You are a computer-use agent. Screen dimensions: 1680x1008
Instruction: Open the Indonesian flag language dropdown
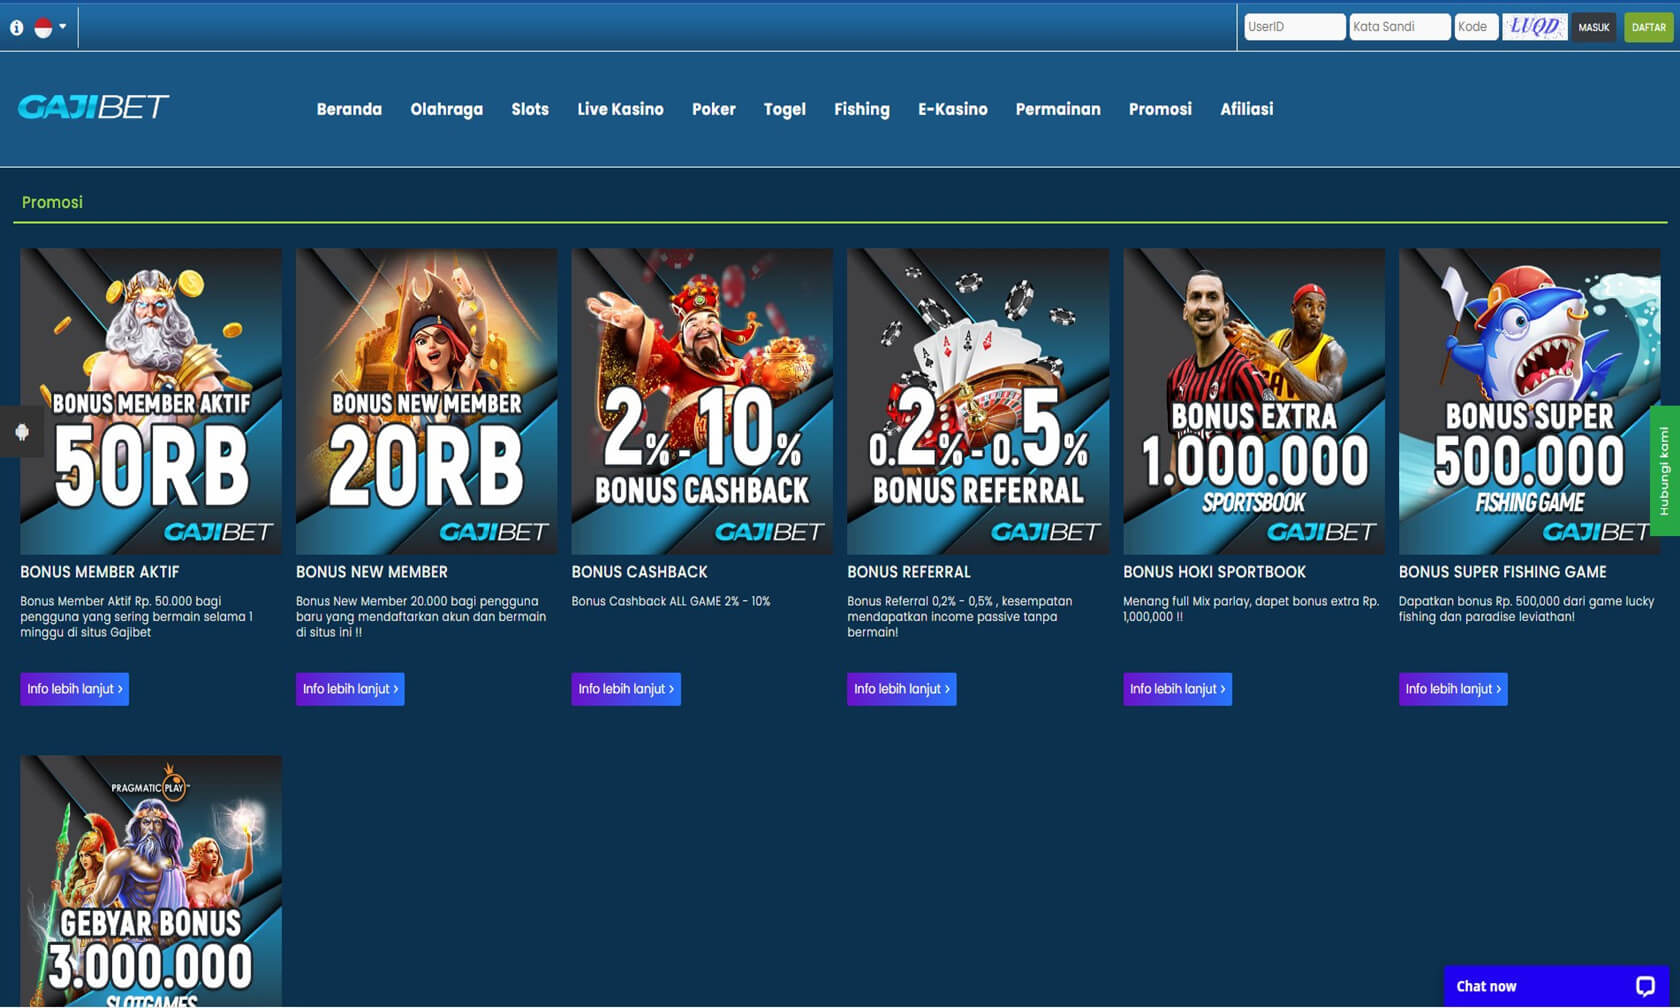50,28
